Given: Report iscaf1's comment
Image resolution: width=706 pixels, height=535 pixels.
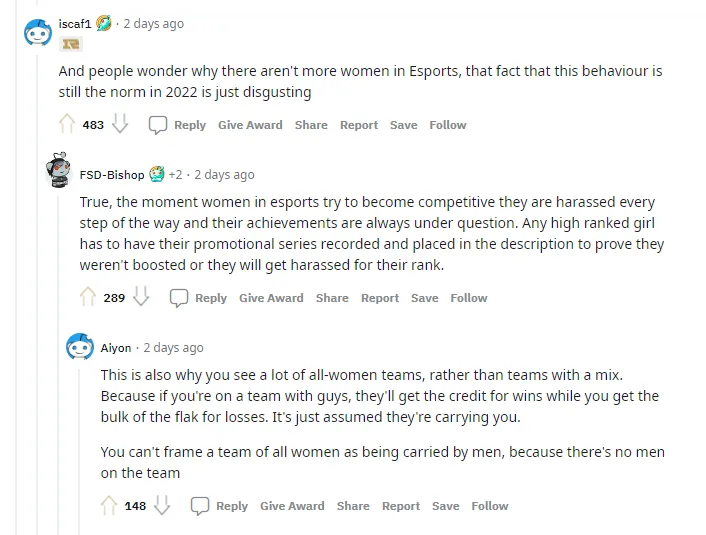Looking at the screenshot, I should coord(358,125).
